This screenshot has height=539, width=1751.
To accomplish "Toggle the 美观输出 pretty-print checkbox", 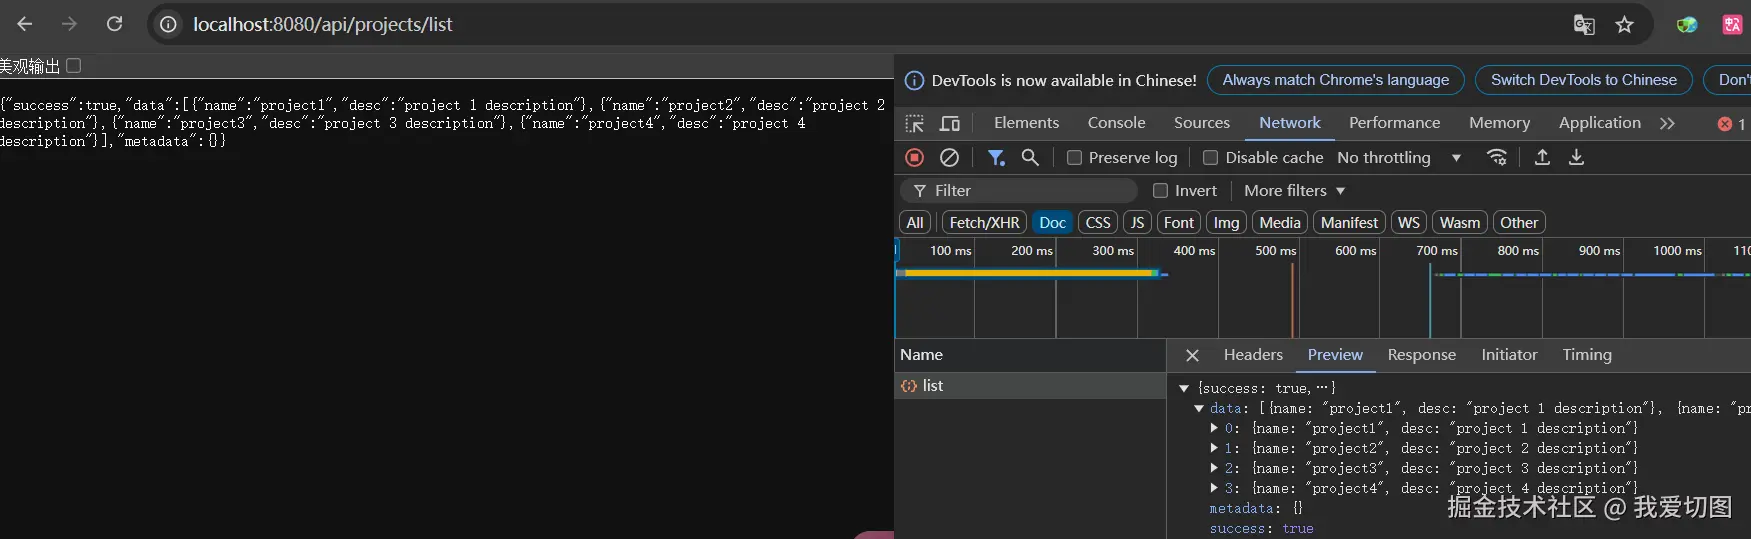I will [73, 66].
